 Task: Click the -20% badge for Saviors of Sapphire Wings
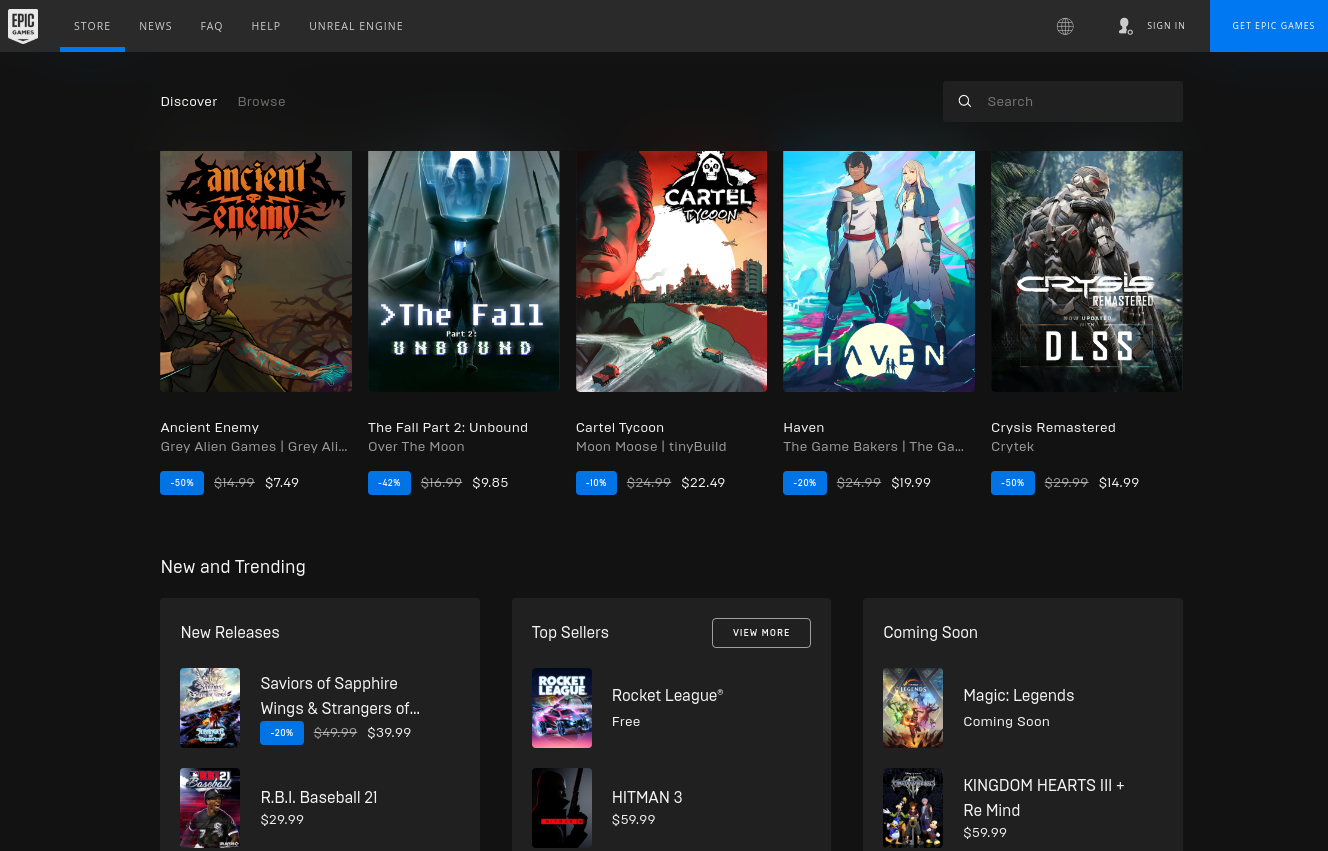pos(282,733)
